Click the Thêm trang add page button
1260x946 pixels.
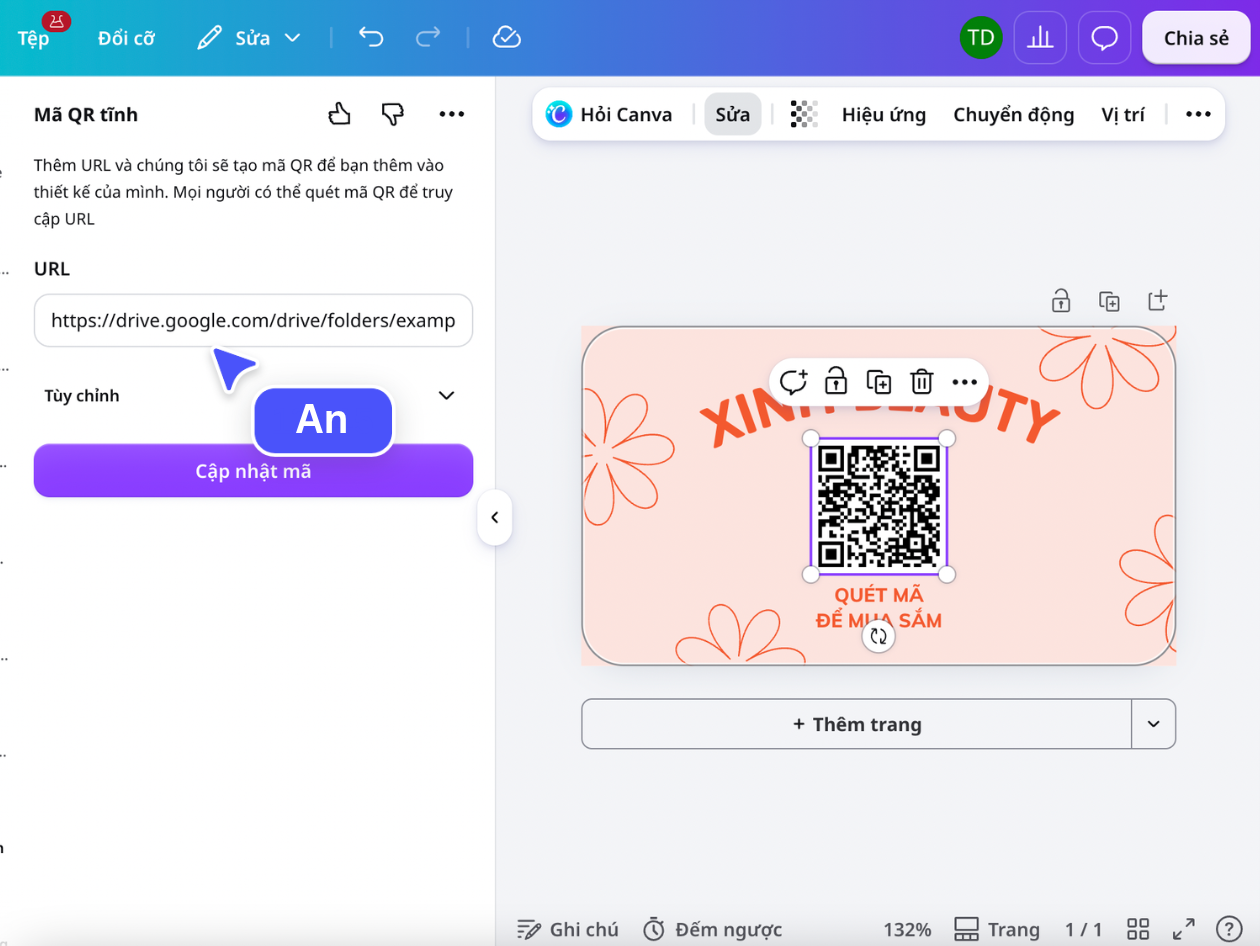[x=856, y=724]
